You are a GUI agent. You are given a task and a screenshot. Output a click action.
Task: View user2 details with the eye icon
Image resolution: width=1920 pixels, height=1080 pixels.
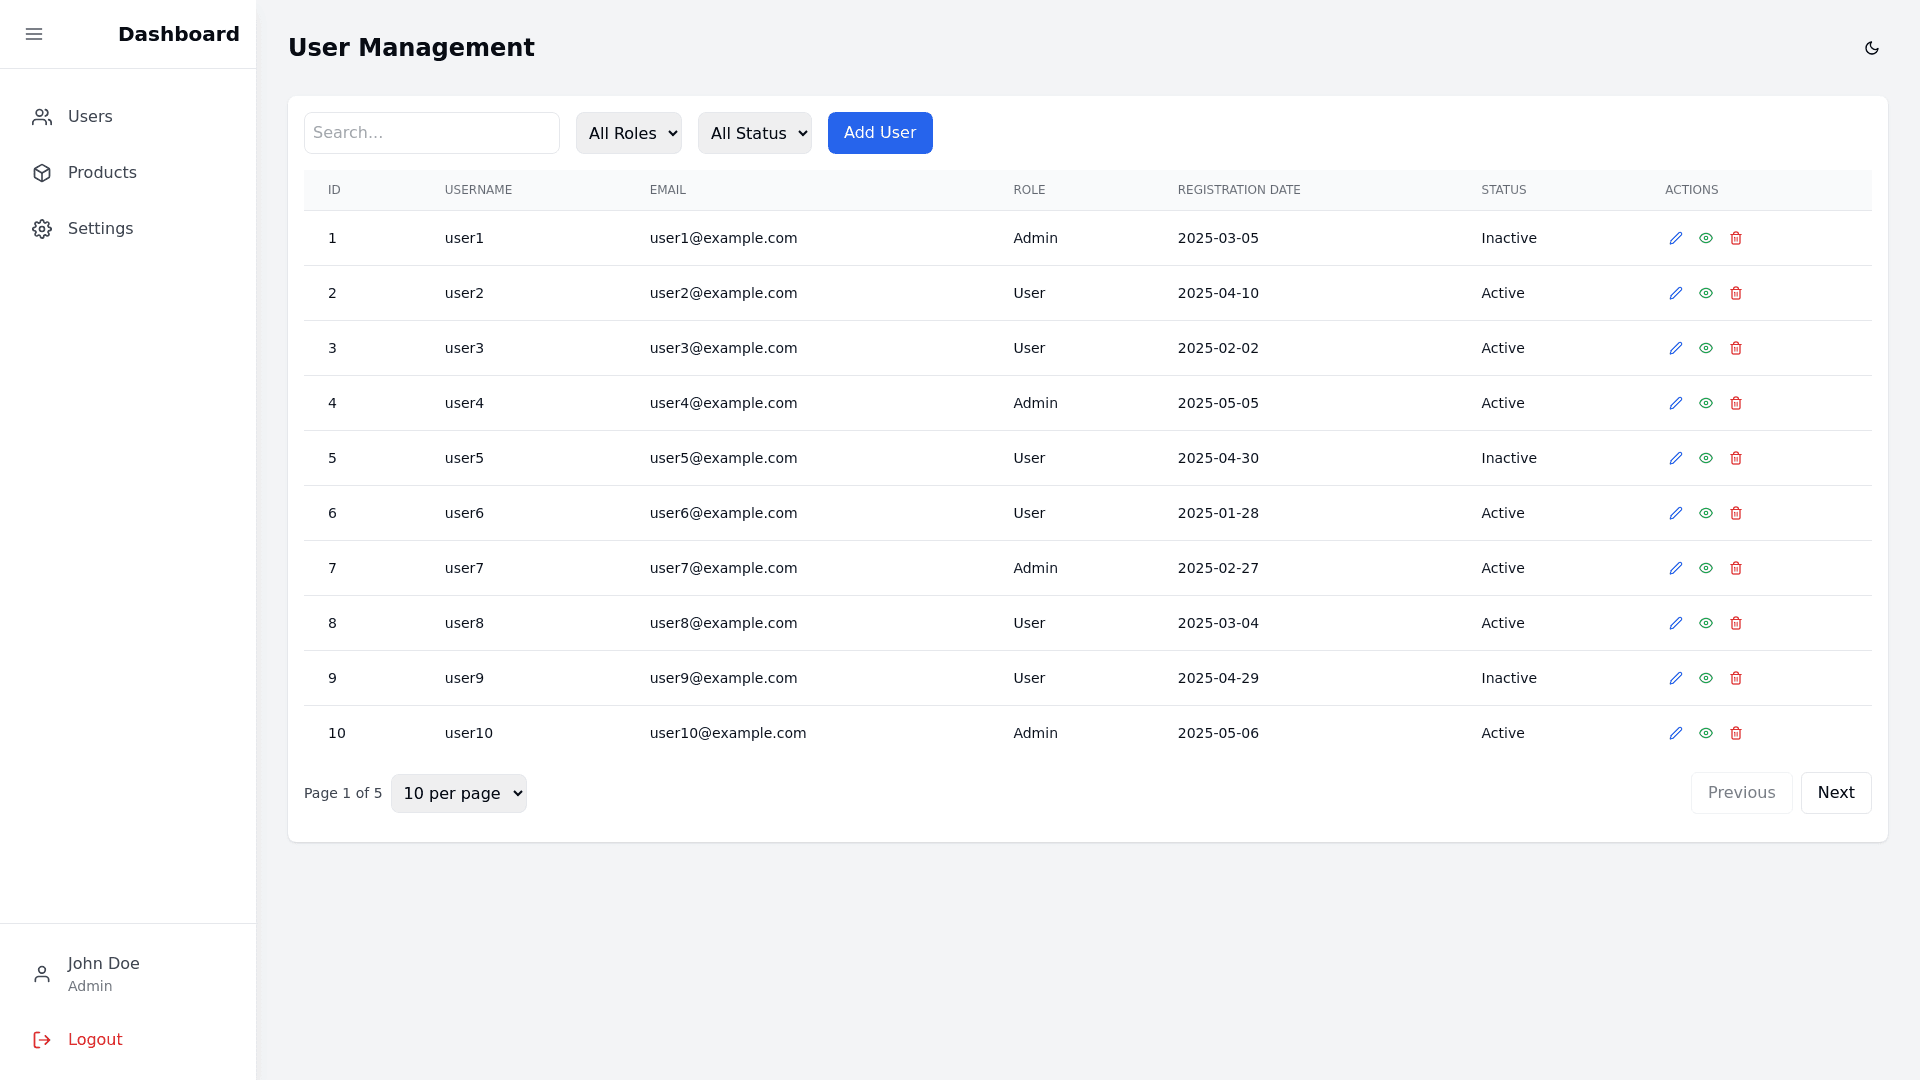1706,293
